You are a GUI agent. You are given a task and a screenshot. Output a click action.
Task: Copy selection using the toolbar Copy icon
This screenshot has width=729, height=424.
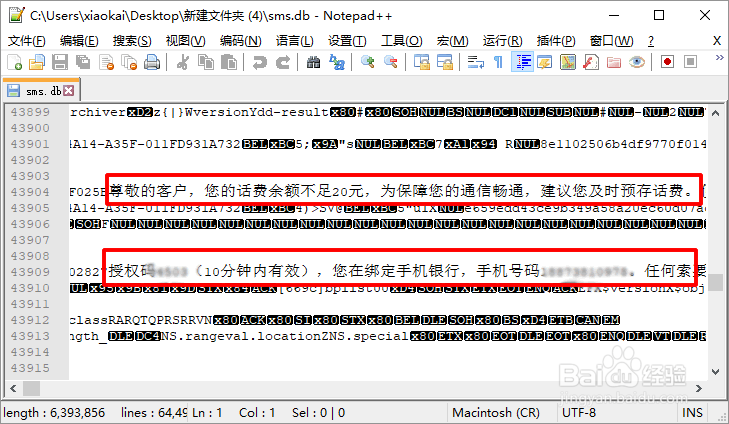(x=205, y=62)
